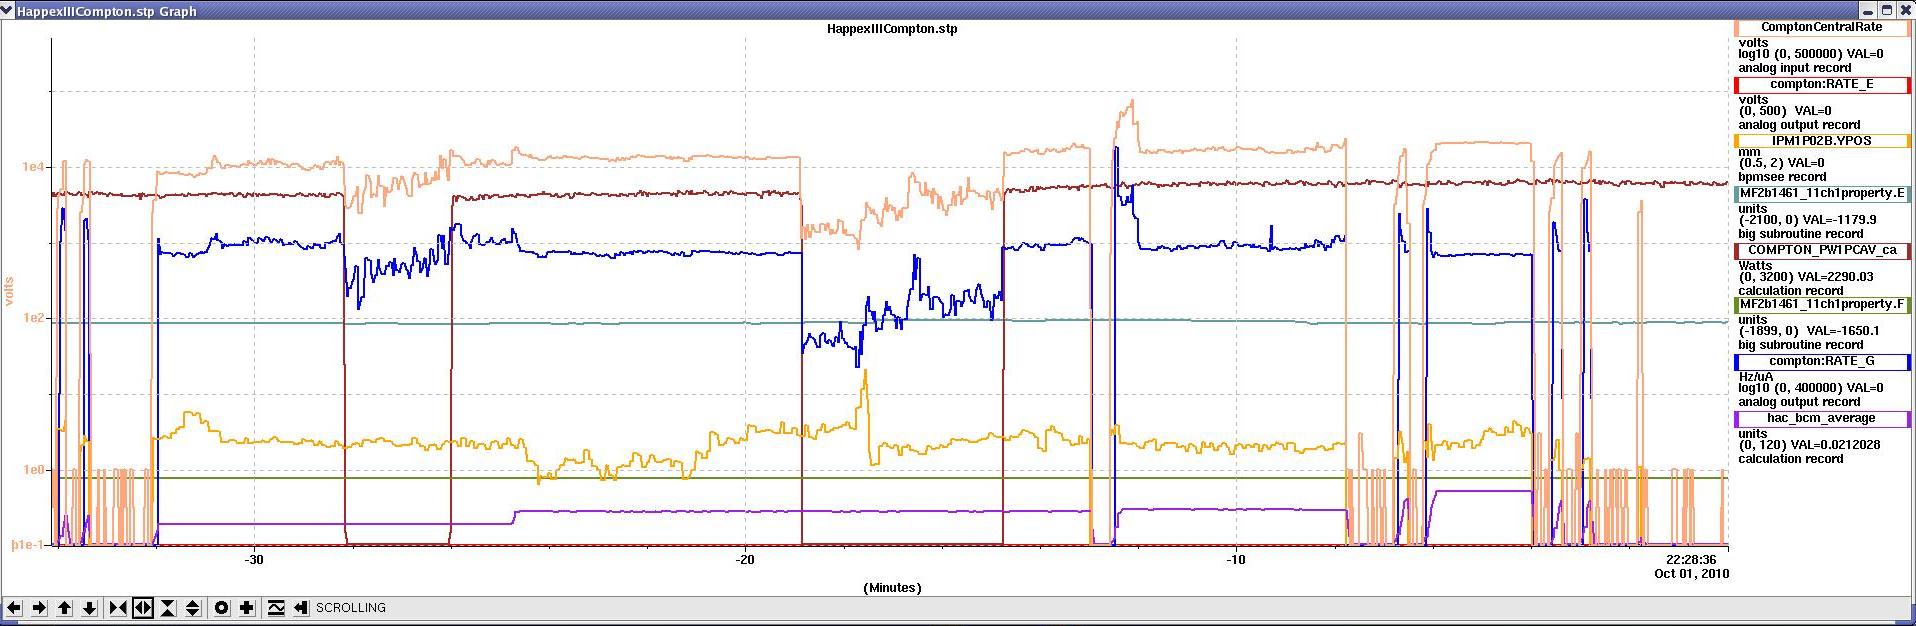
Task: Click the left-arrow-with-bar scroll mode icon
Action: pyautogui.click(x=301, y=608)
